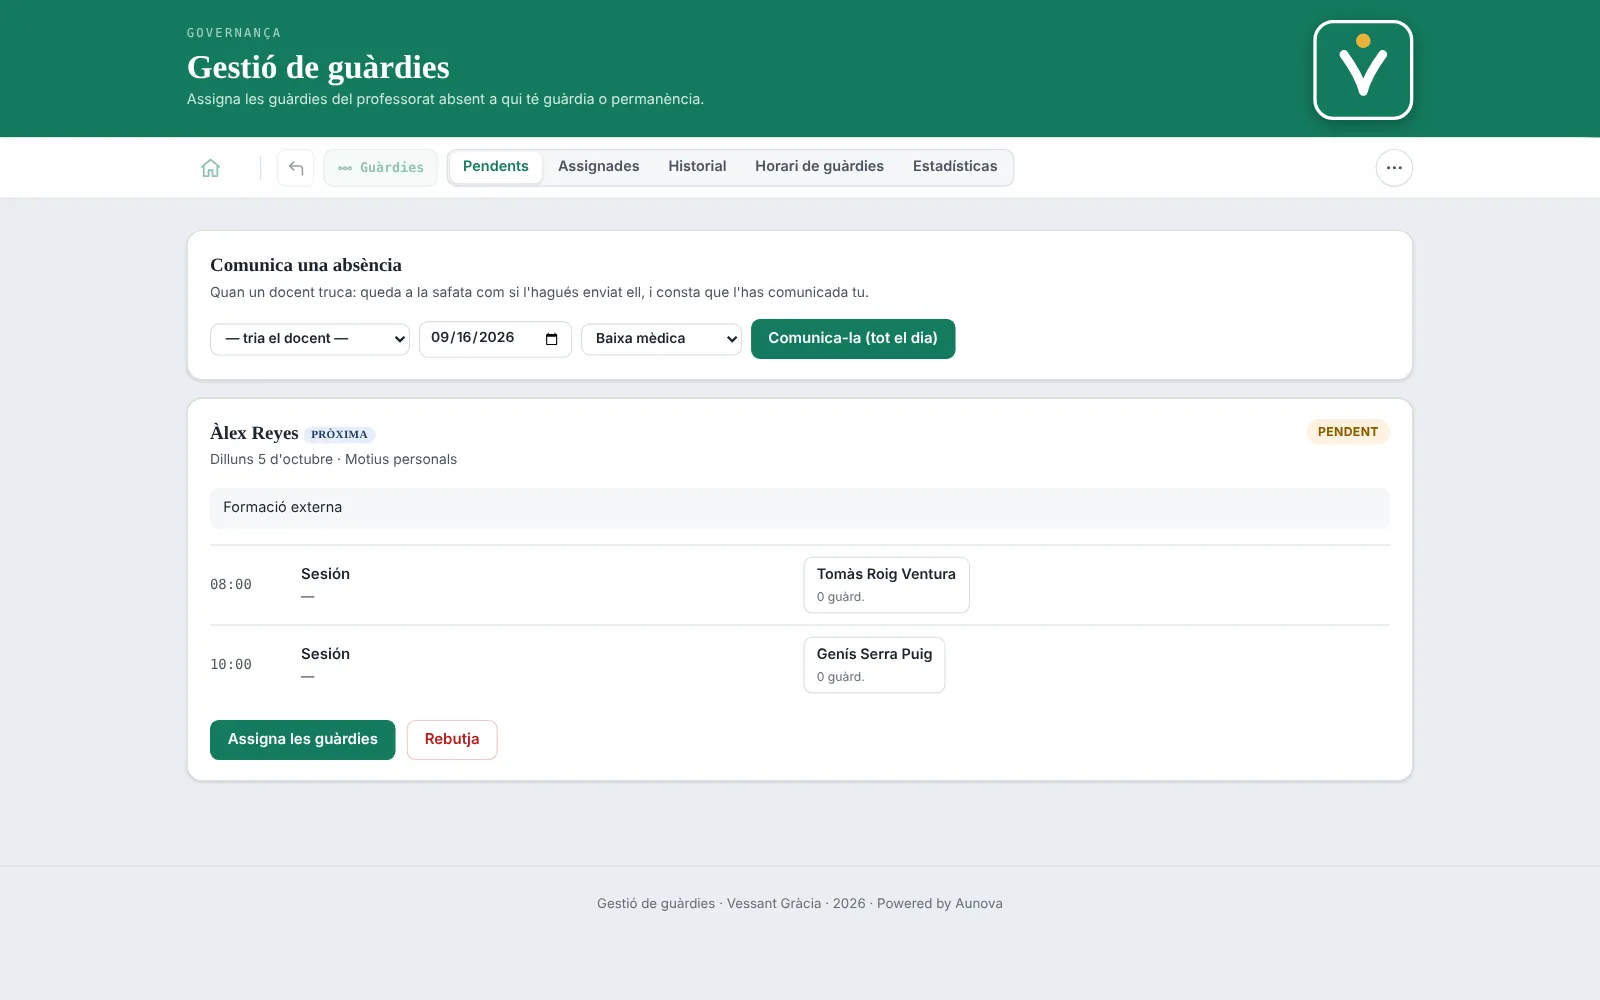Viewport: 1600px width, 1000px height.
Task: Click Comunica-la (tot el dia) button
Action: point(853,339)
